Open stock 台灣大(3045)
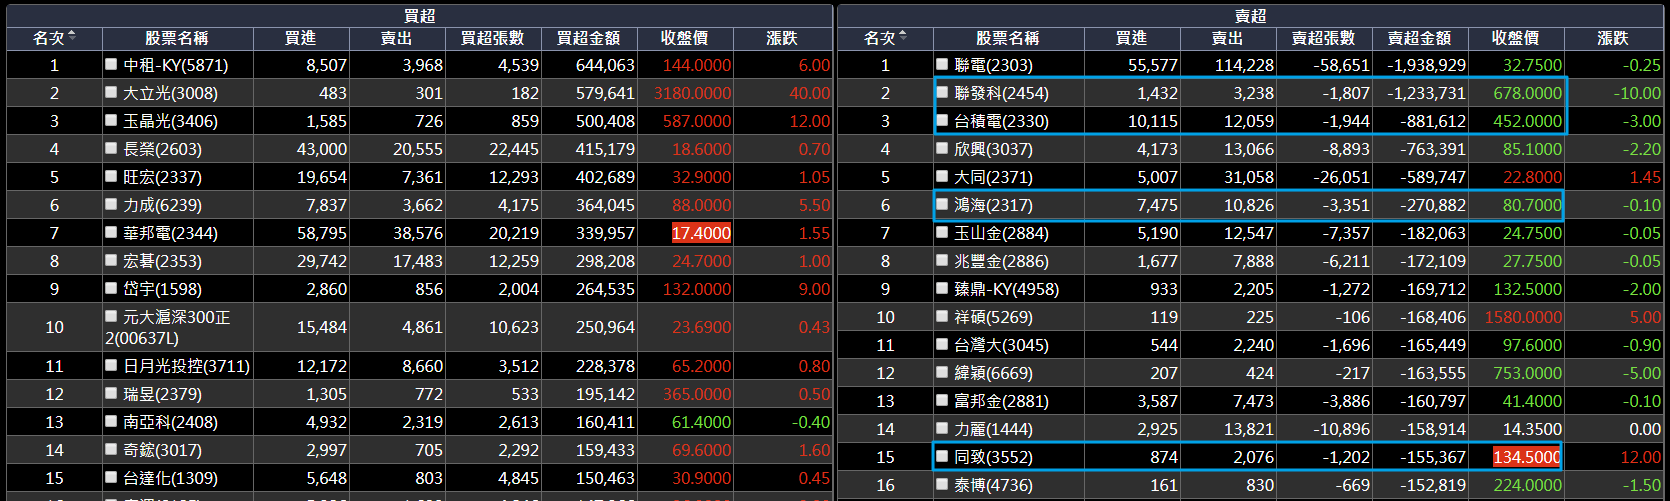The width and height of the screenshot is (1670, 501). (1001, 345)
